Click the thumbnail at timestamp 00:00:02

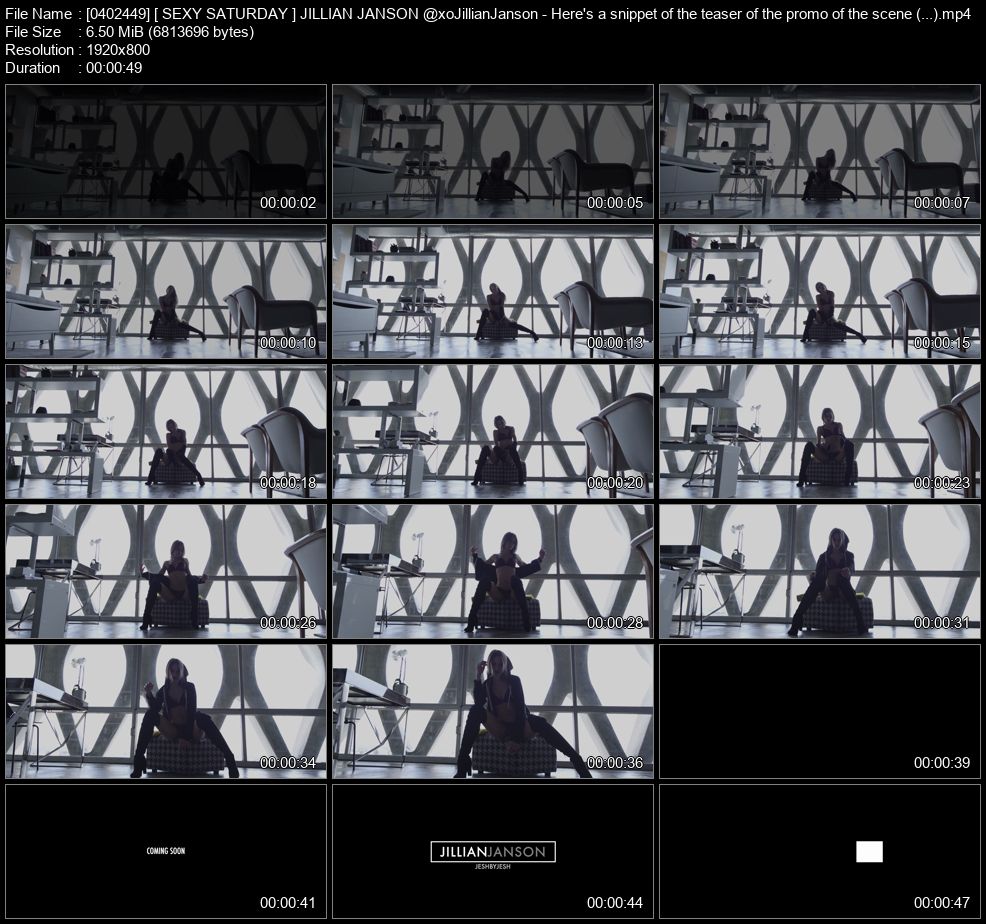(165, 151)
